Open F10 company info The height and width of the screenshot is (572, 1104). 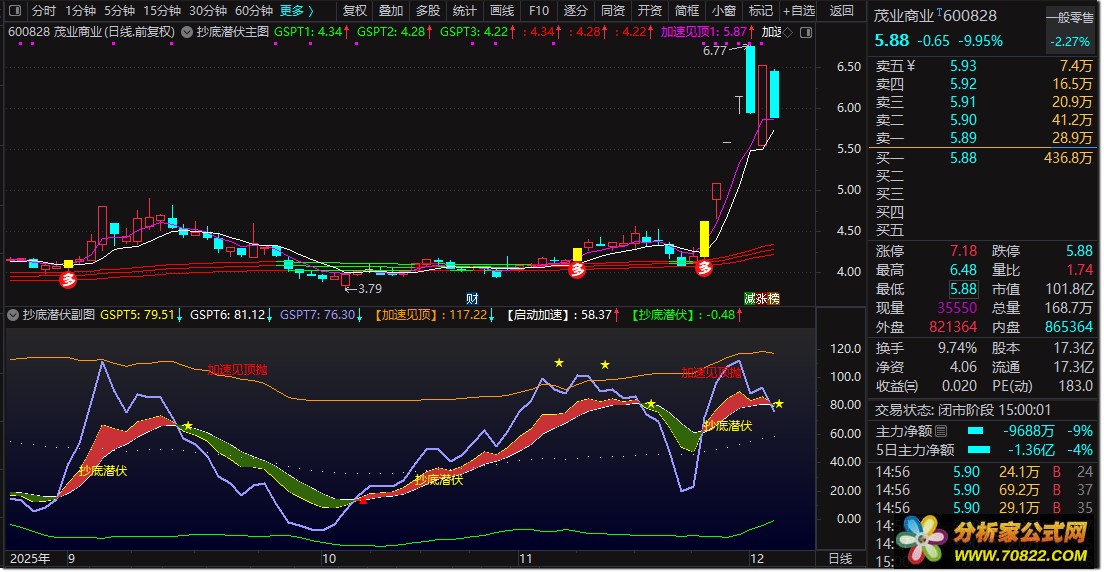(539, 11)
